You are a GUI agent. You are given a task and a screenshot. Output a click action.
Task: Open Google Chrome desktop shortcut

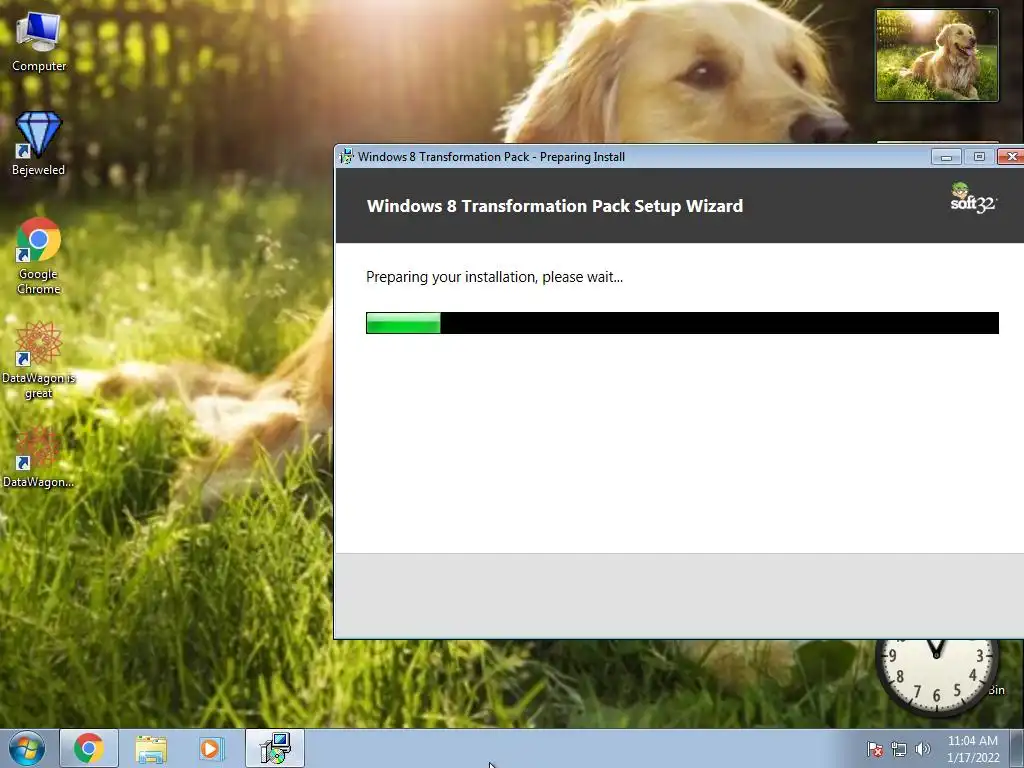[39, 256]
